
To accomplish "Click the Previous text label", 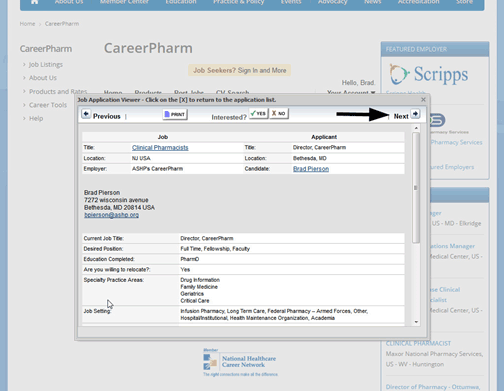I will pos(107,116).
